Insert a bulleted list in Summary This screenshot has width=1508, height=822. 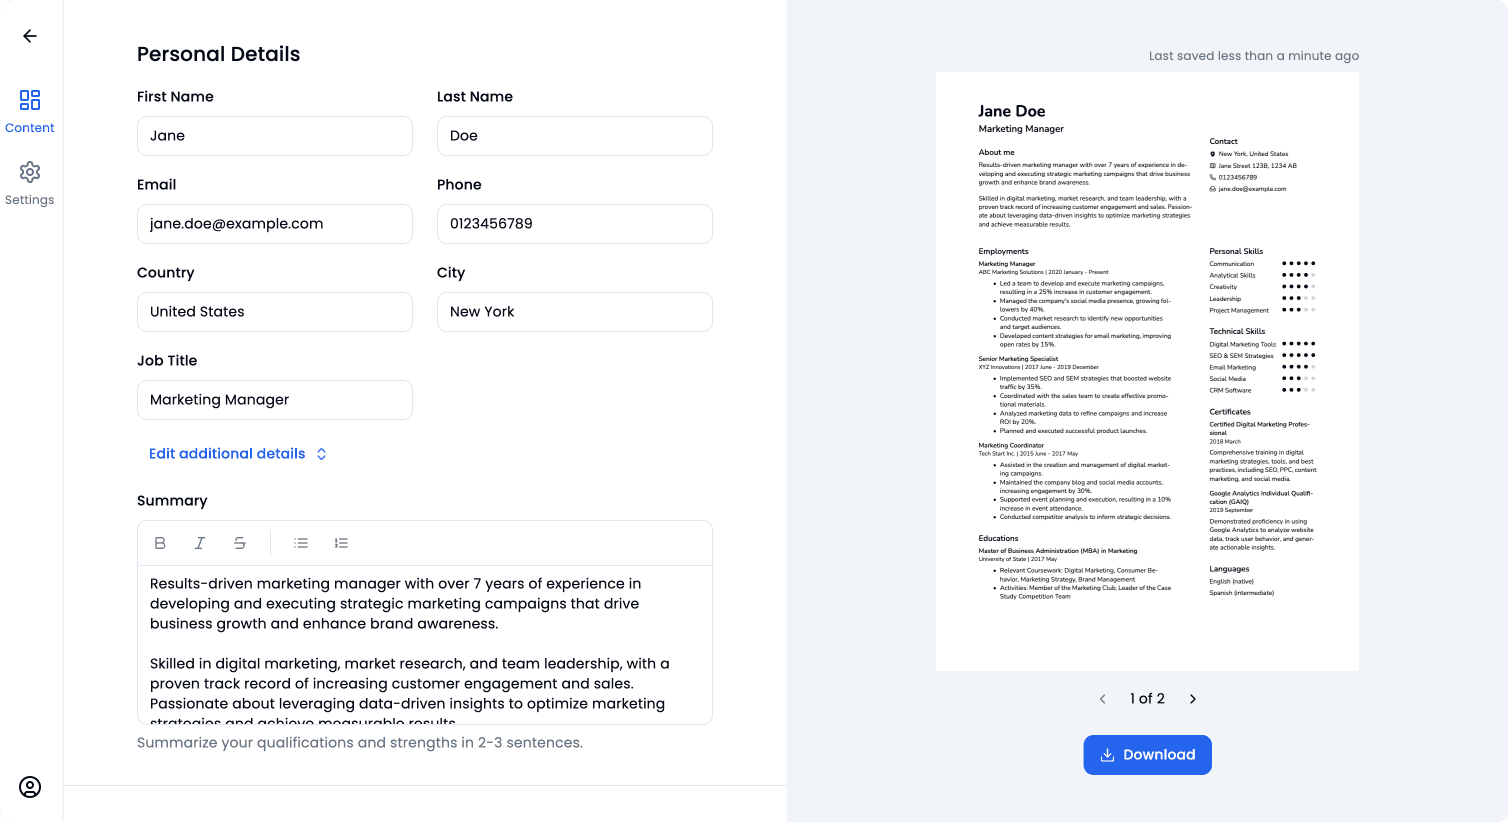point(301,543)
